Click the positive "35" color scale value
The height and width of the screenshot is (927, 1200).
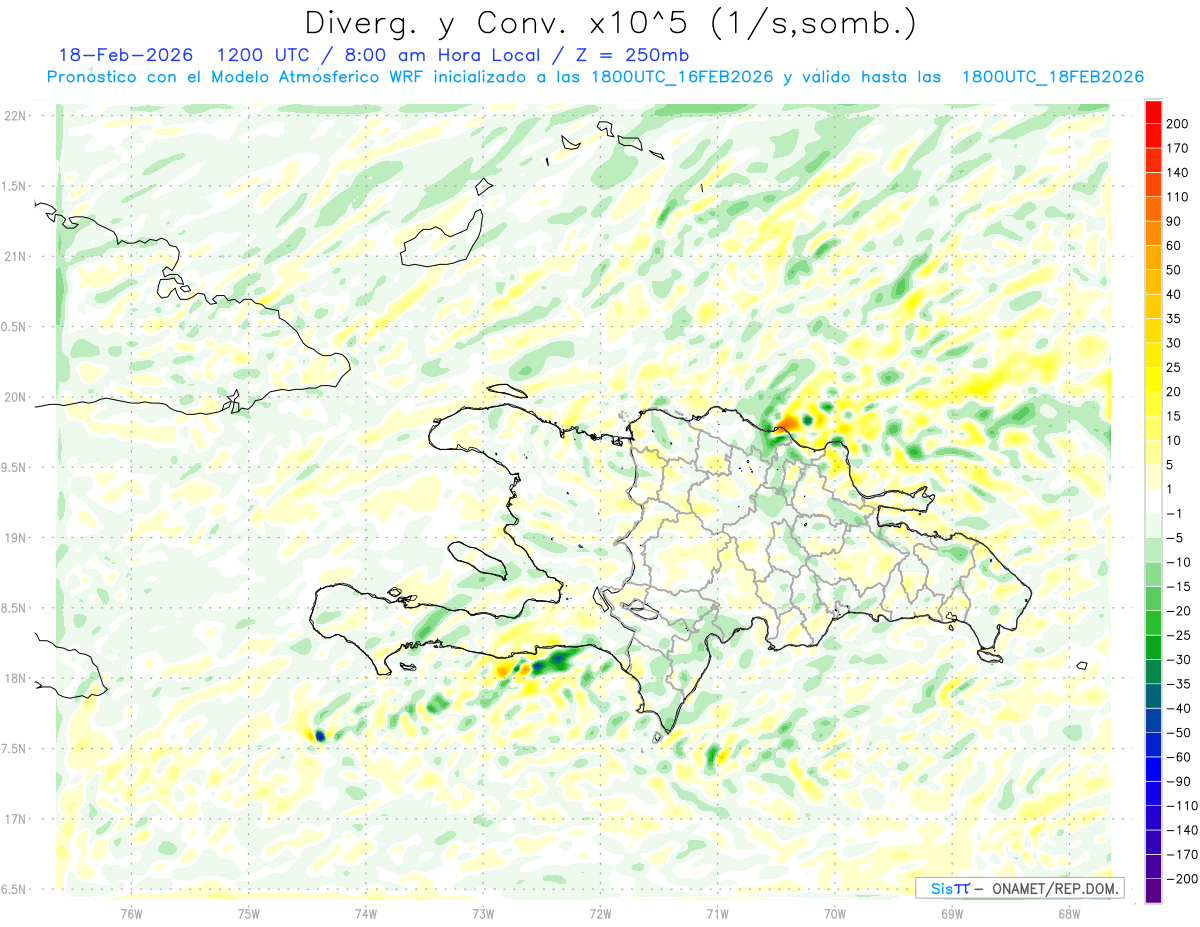(1175, 319)
